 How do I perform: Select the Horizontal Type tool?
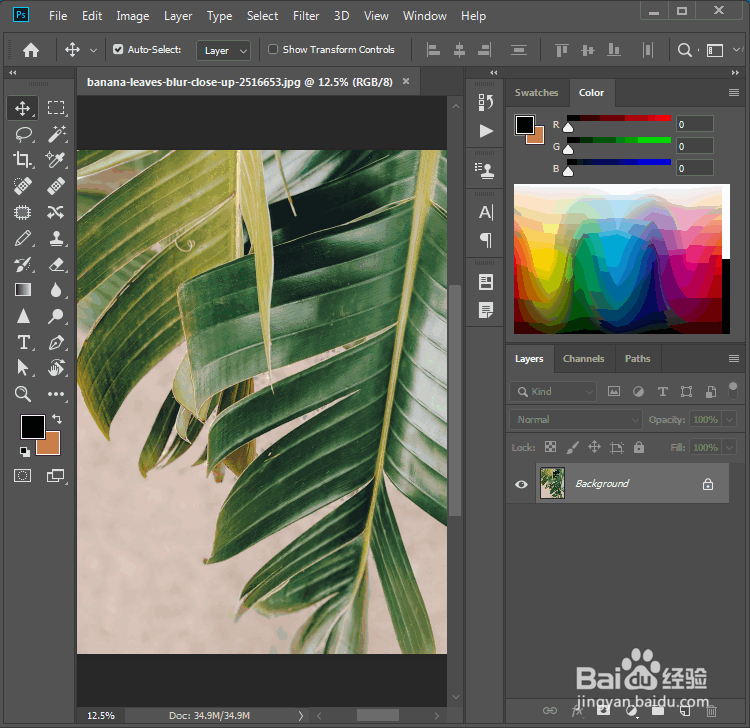tap(23, 342)
